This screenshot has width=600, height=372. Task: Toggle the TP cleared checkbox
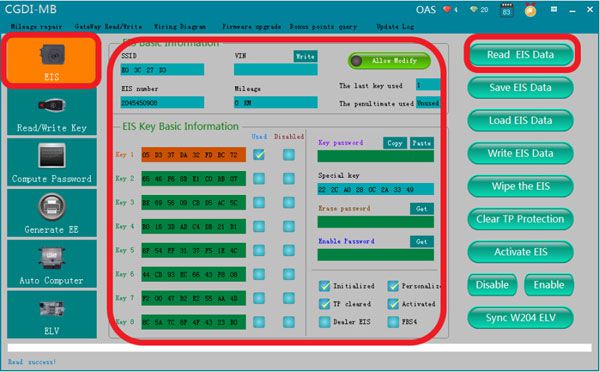pyautogui.click(x=324, y=304)
